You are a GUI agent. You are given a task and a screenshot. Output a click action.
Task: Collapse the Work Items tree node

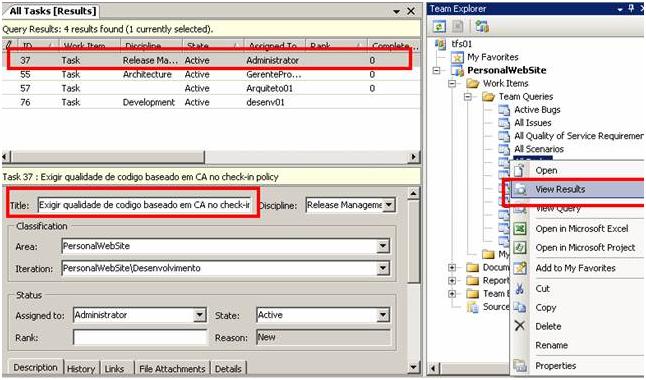tap(452, 84)
